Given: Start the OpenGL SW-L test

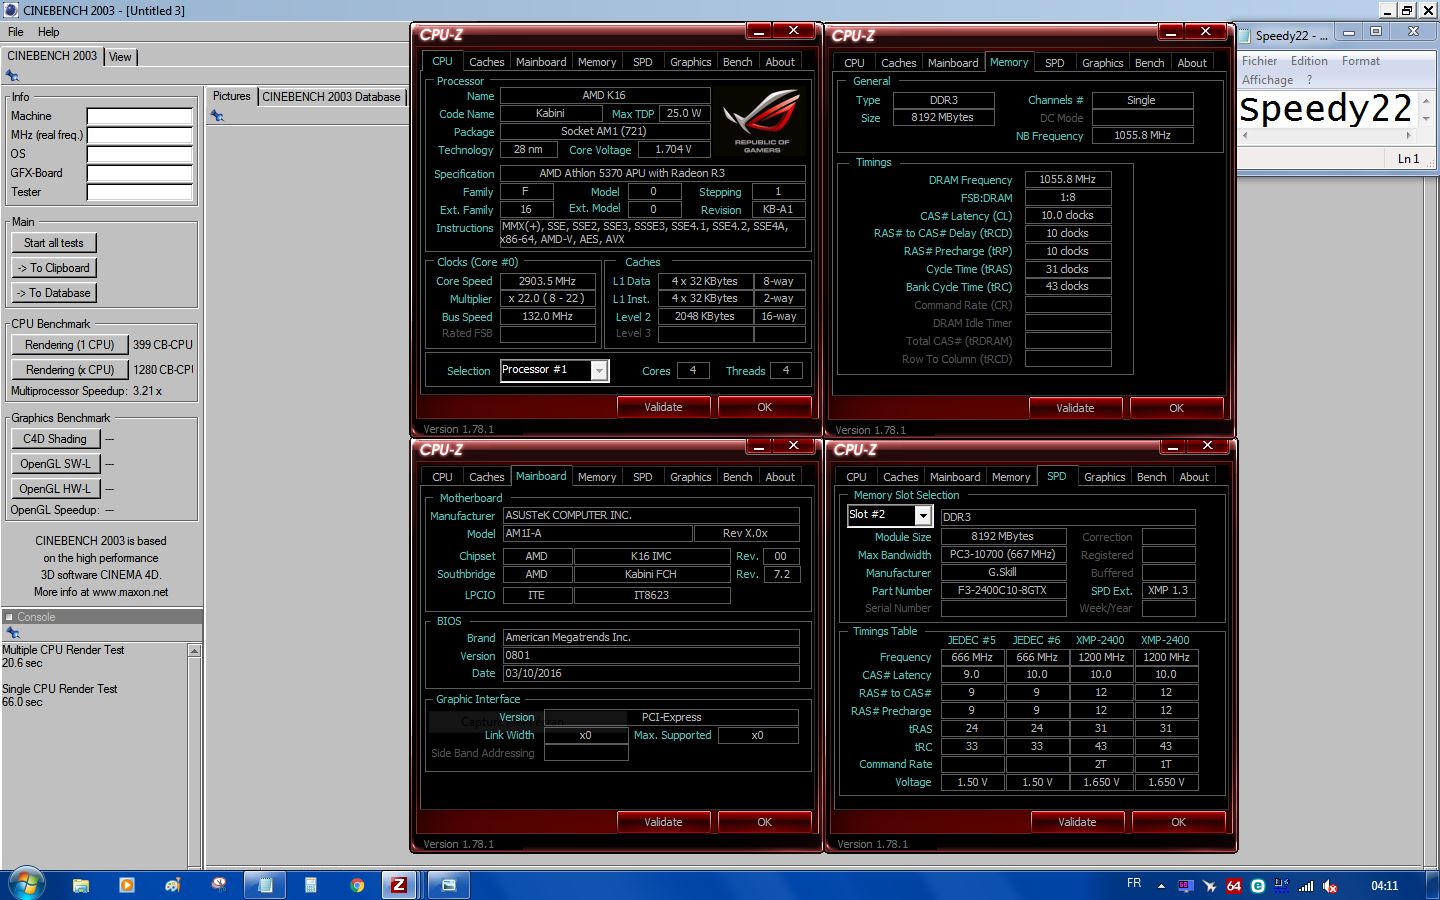Looking at the screenshot, I should 55,464.
